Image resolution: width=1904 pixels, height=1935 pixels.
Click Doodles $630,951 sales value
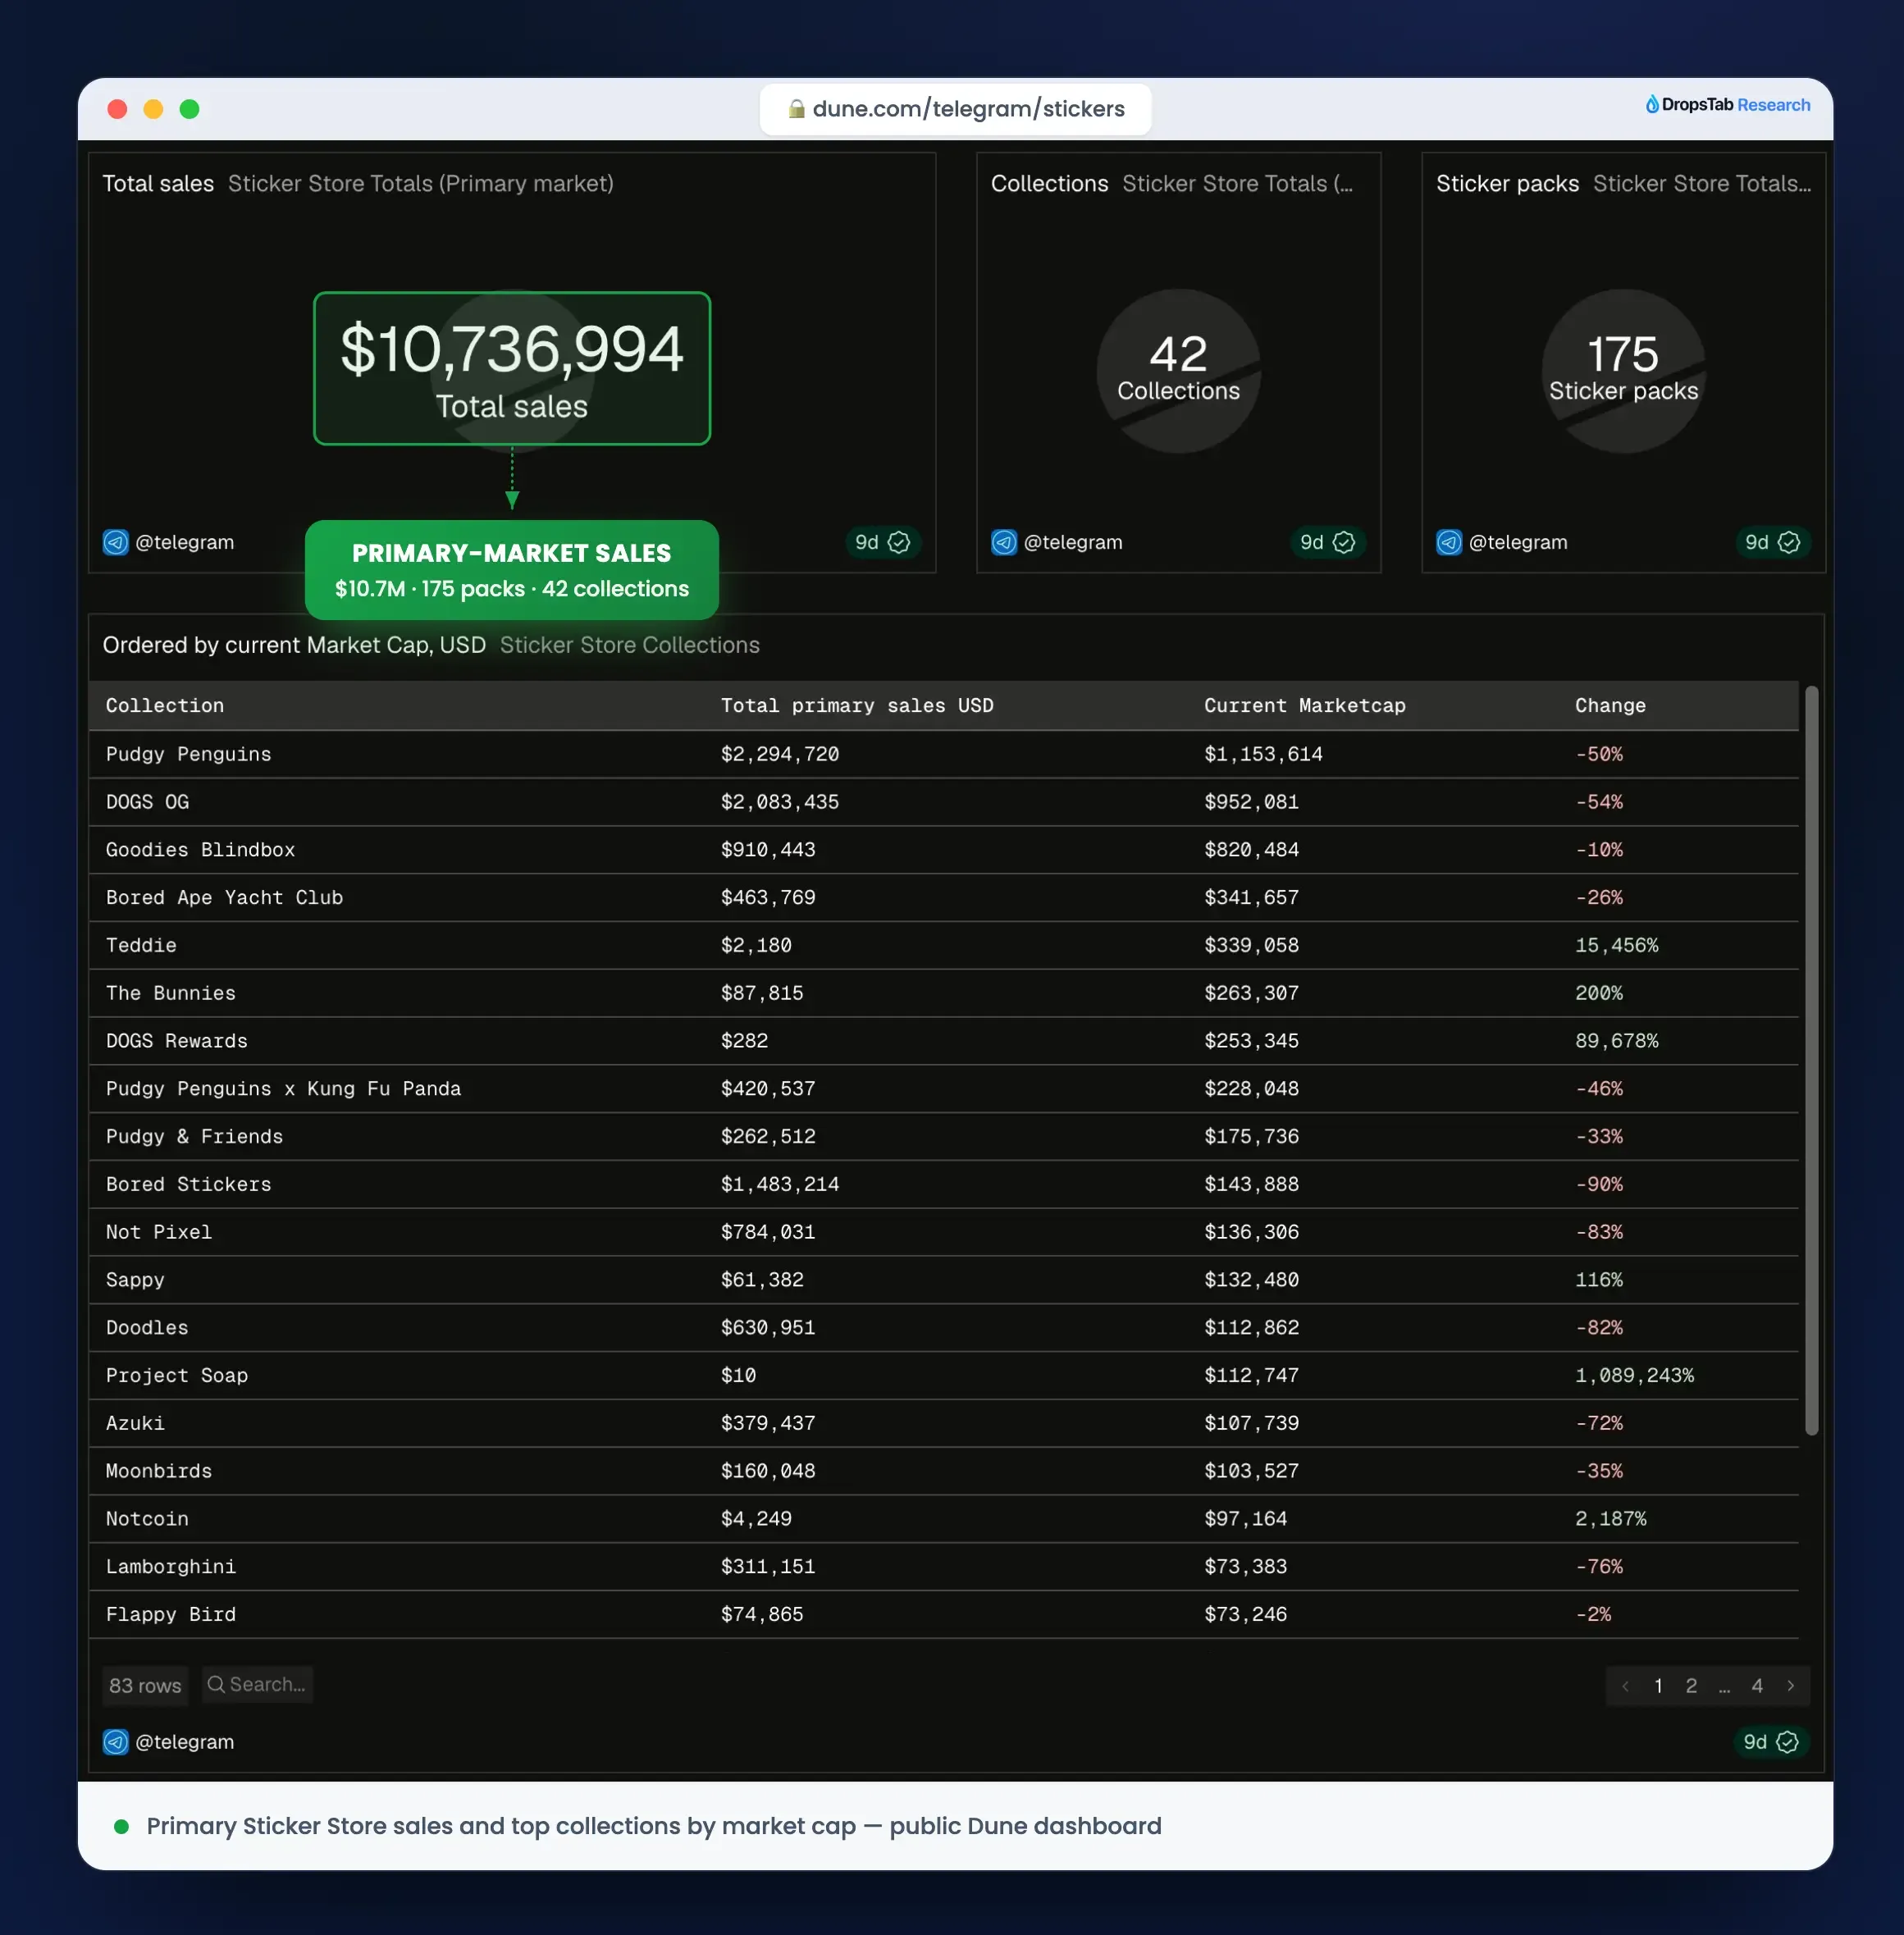[768, 1328]
